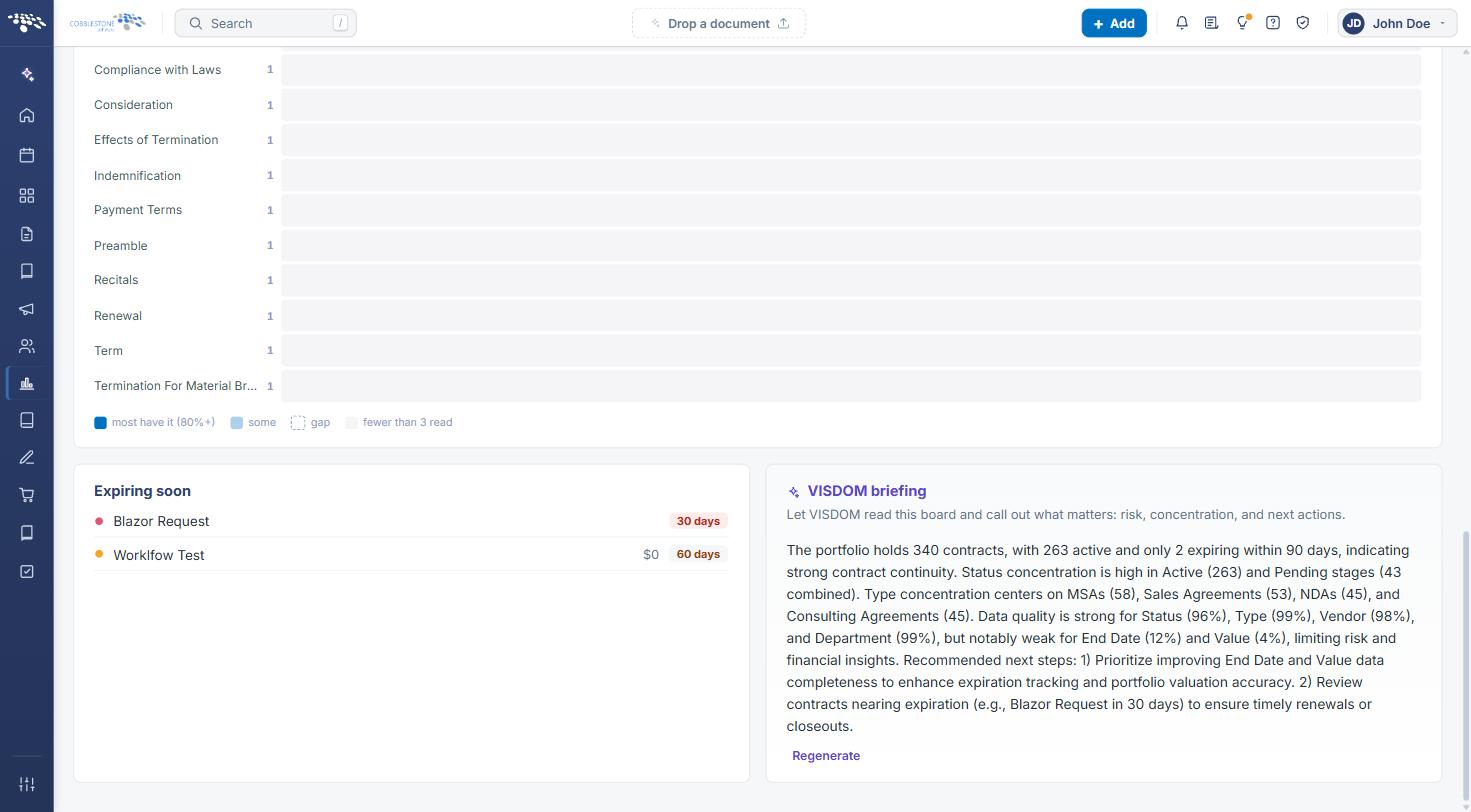Open the checkbox task icon in sidebar

click(x=27, y=571)
